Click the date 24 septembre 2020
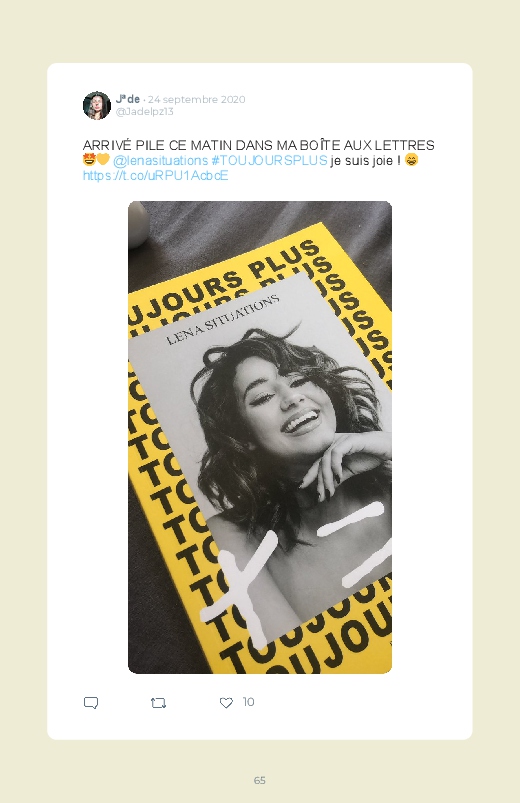This screenshot has width=520, height=803. tap(196, 99)
